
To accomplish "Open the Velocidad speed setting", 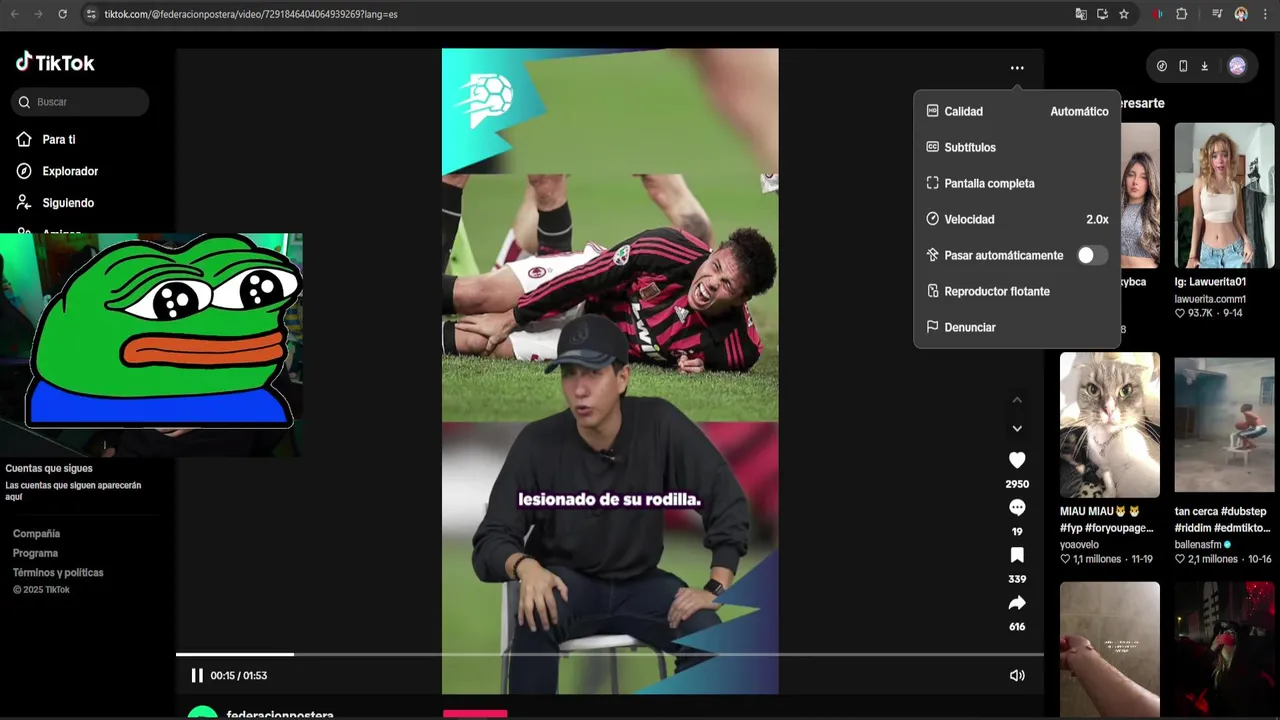I will pos(1017,219).
